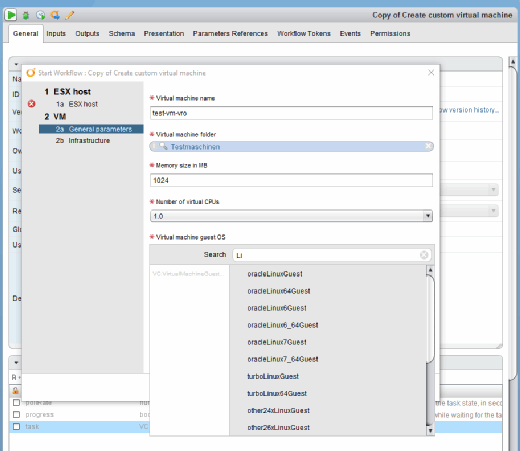Click the VC:VirtualMachineGuest type entry
Image resolution: width=520 pixels, height=451 pixels.
[x=188, y=274]
